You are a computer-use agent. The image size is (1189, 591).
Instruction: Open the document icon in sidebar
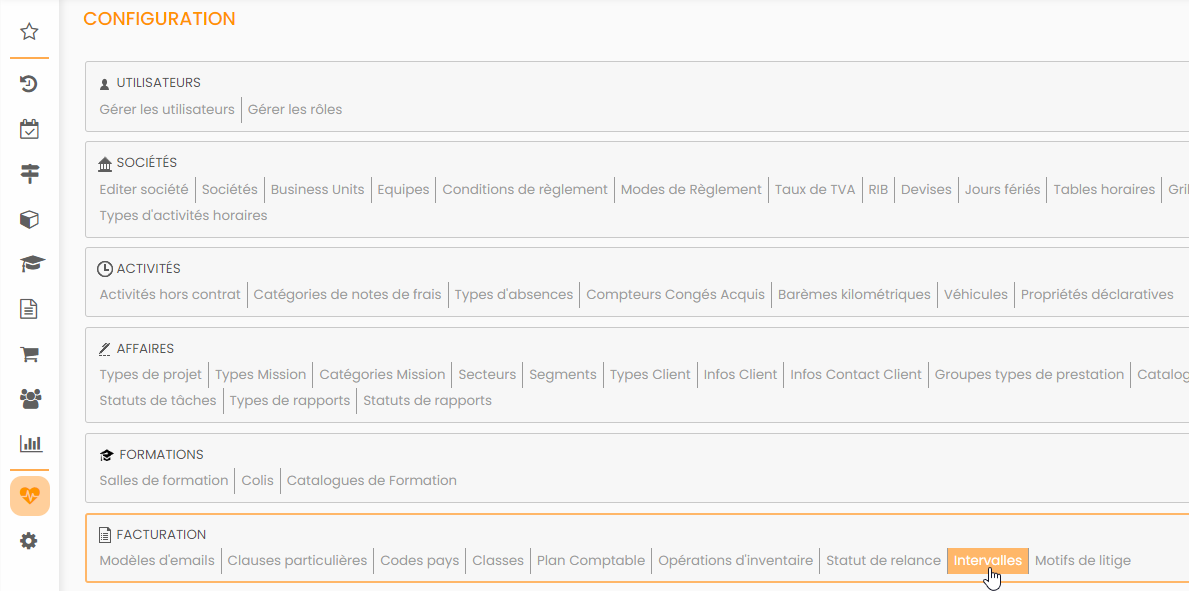pyautogui.click(x=30, y=308)
